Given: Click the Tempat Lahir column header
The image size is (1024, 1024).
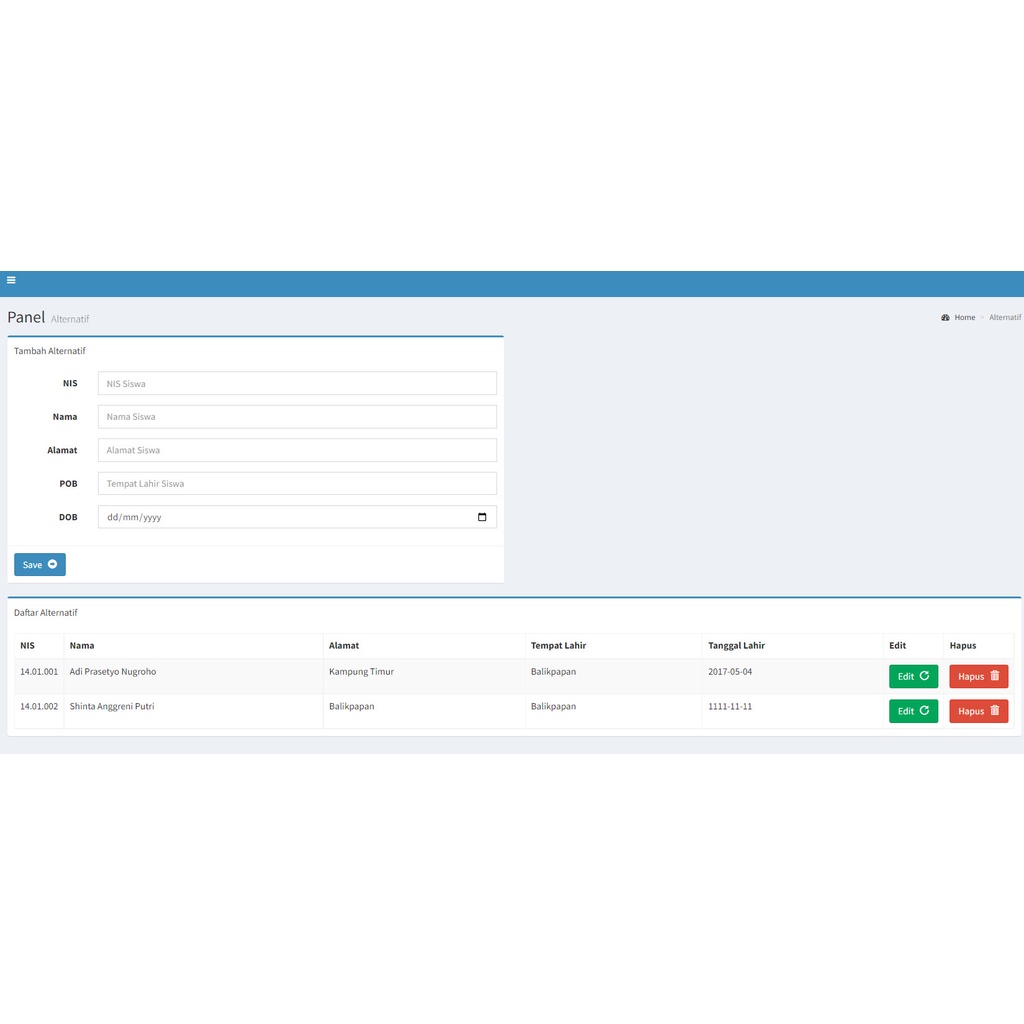Looking at the screenshot, I should pos(558,645).
